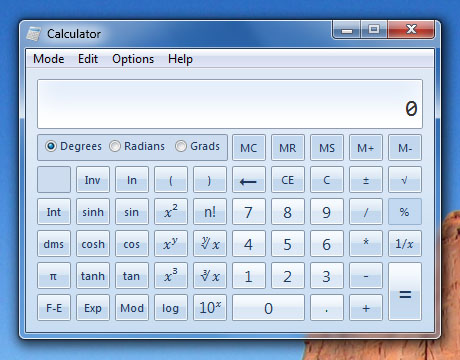Click digit 6 on the keypad

[x=327, y=244]
